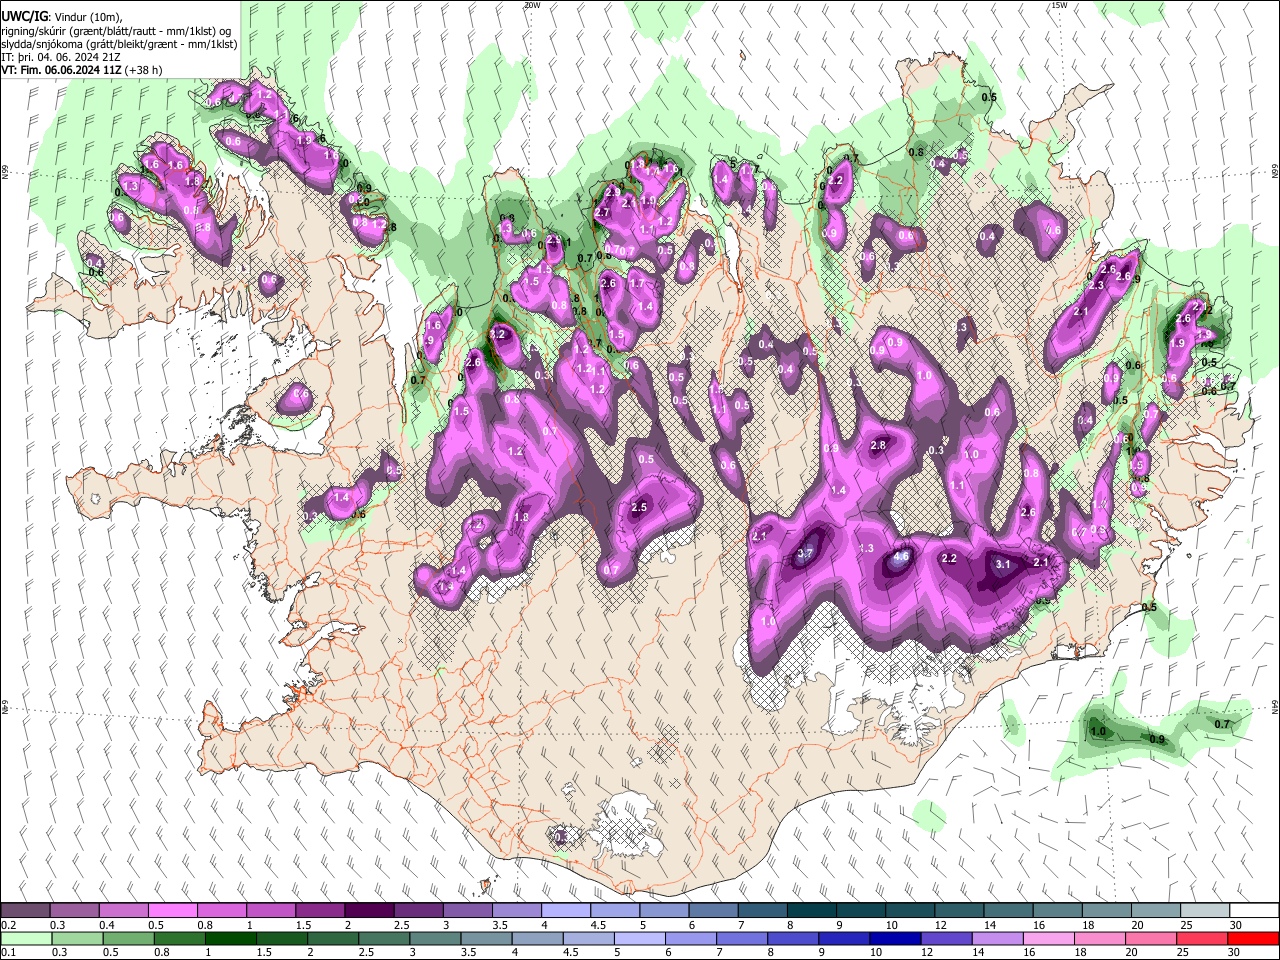Select the light grey 25–30 upper legend swatch
1280x960 pixels.
(1205, 911)
